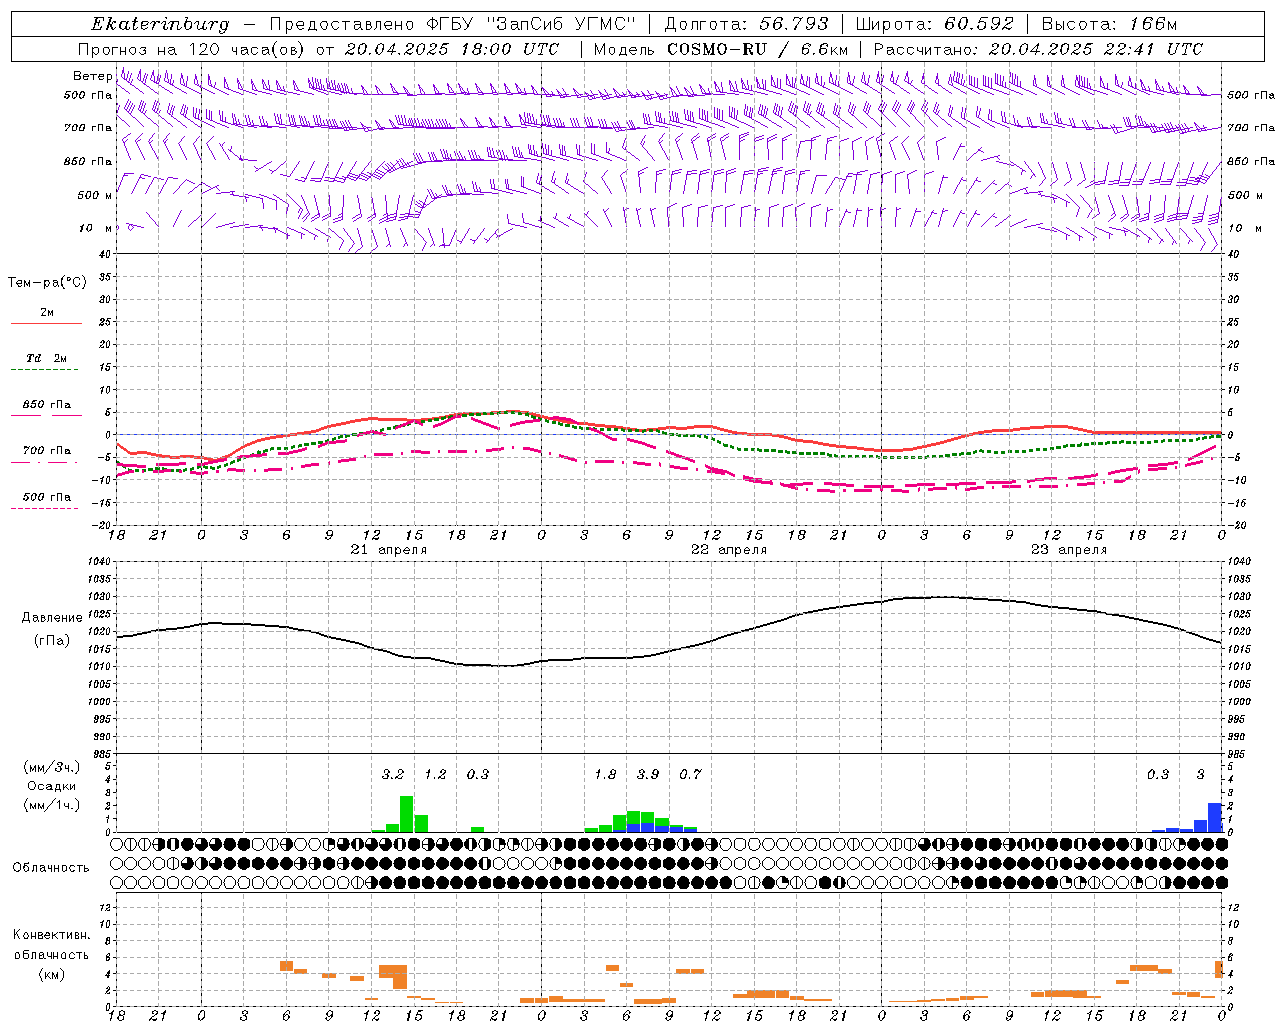Click the 3.9 precipitation total

point(648,774)
